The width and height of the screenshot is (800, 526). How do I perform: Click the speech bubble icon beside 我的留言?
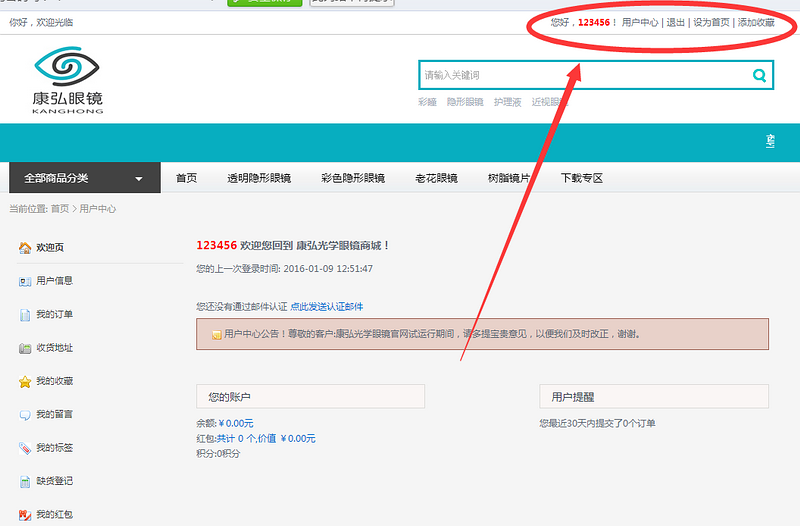click(25, 415)
